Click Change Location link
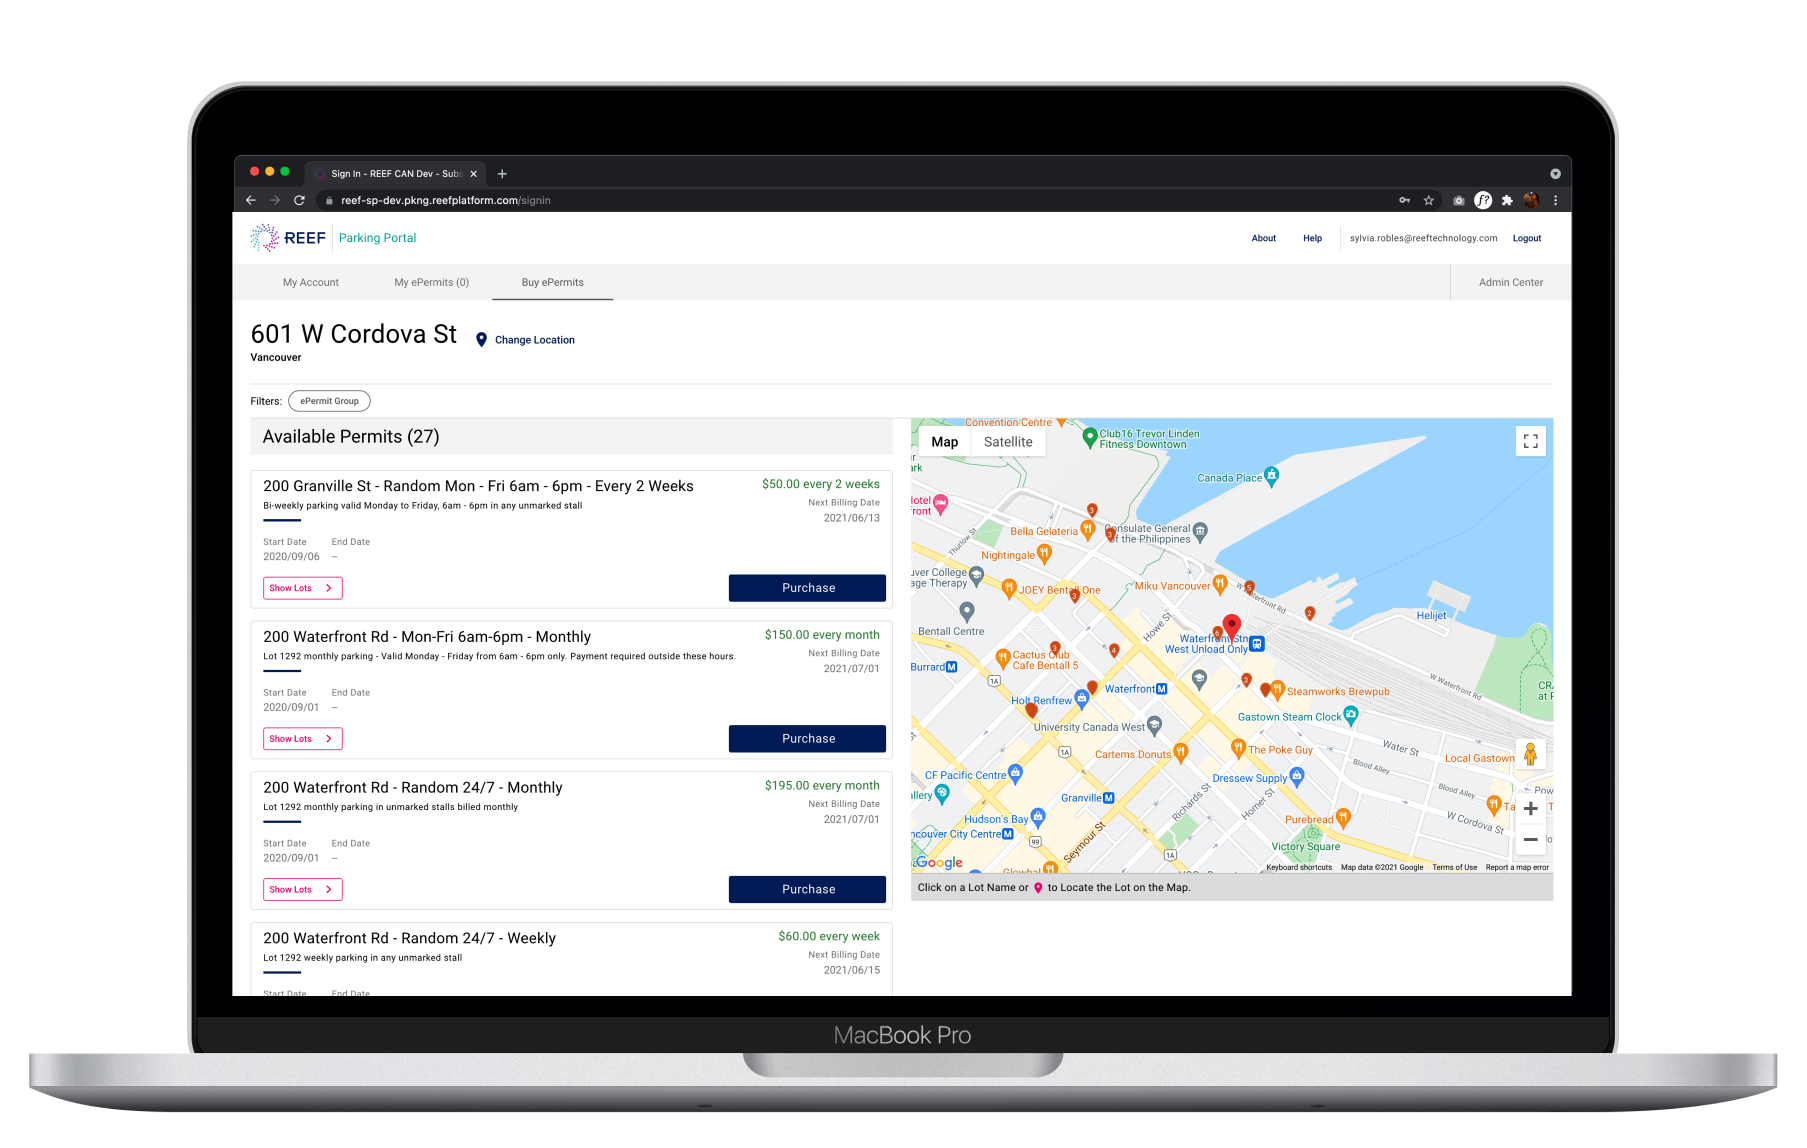 pos(535,340)
